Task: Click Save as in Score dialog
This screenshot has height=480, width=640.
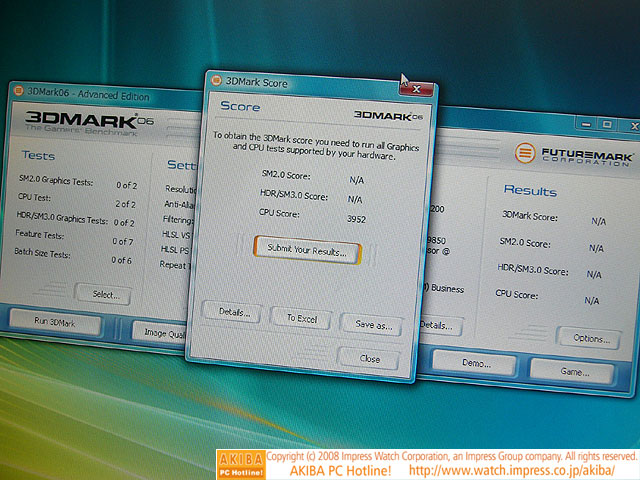Action: pos(372,325)
